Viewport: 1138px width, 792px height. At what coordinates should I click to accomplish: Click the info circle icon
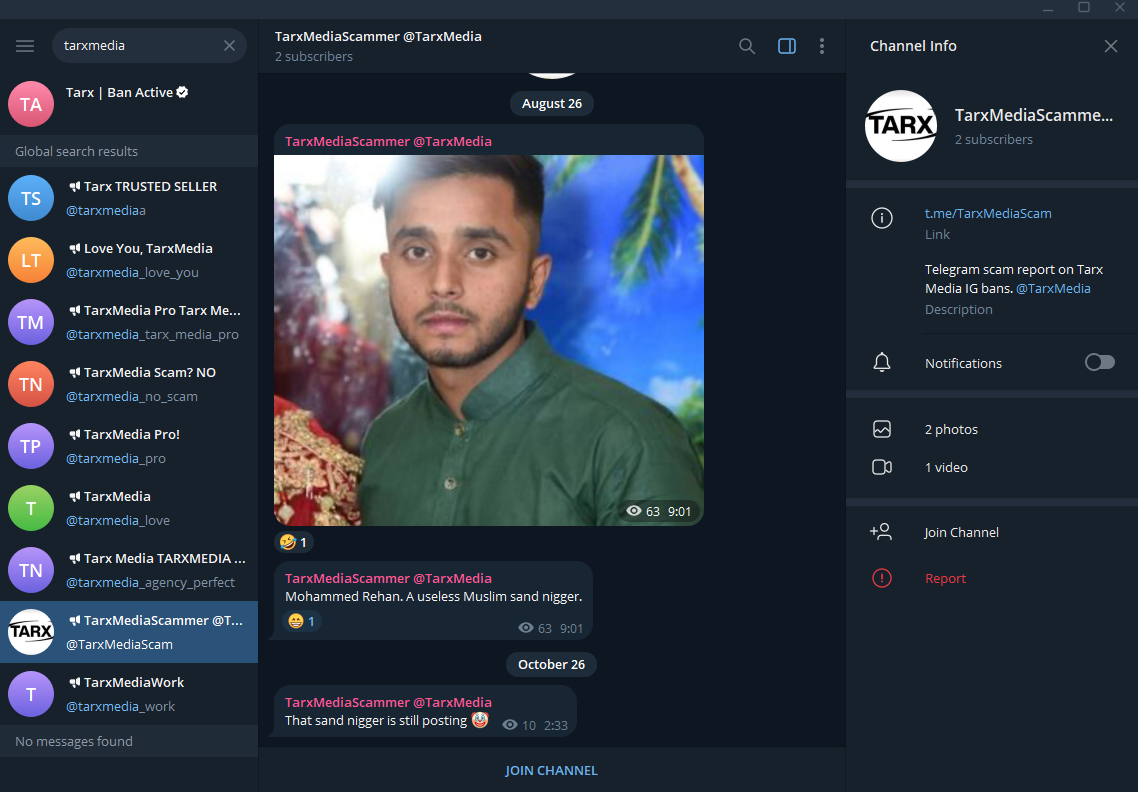(x=882, y=218)
